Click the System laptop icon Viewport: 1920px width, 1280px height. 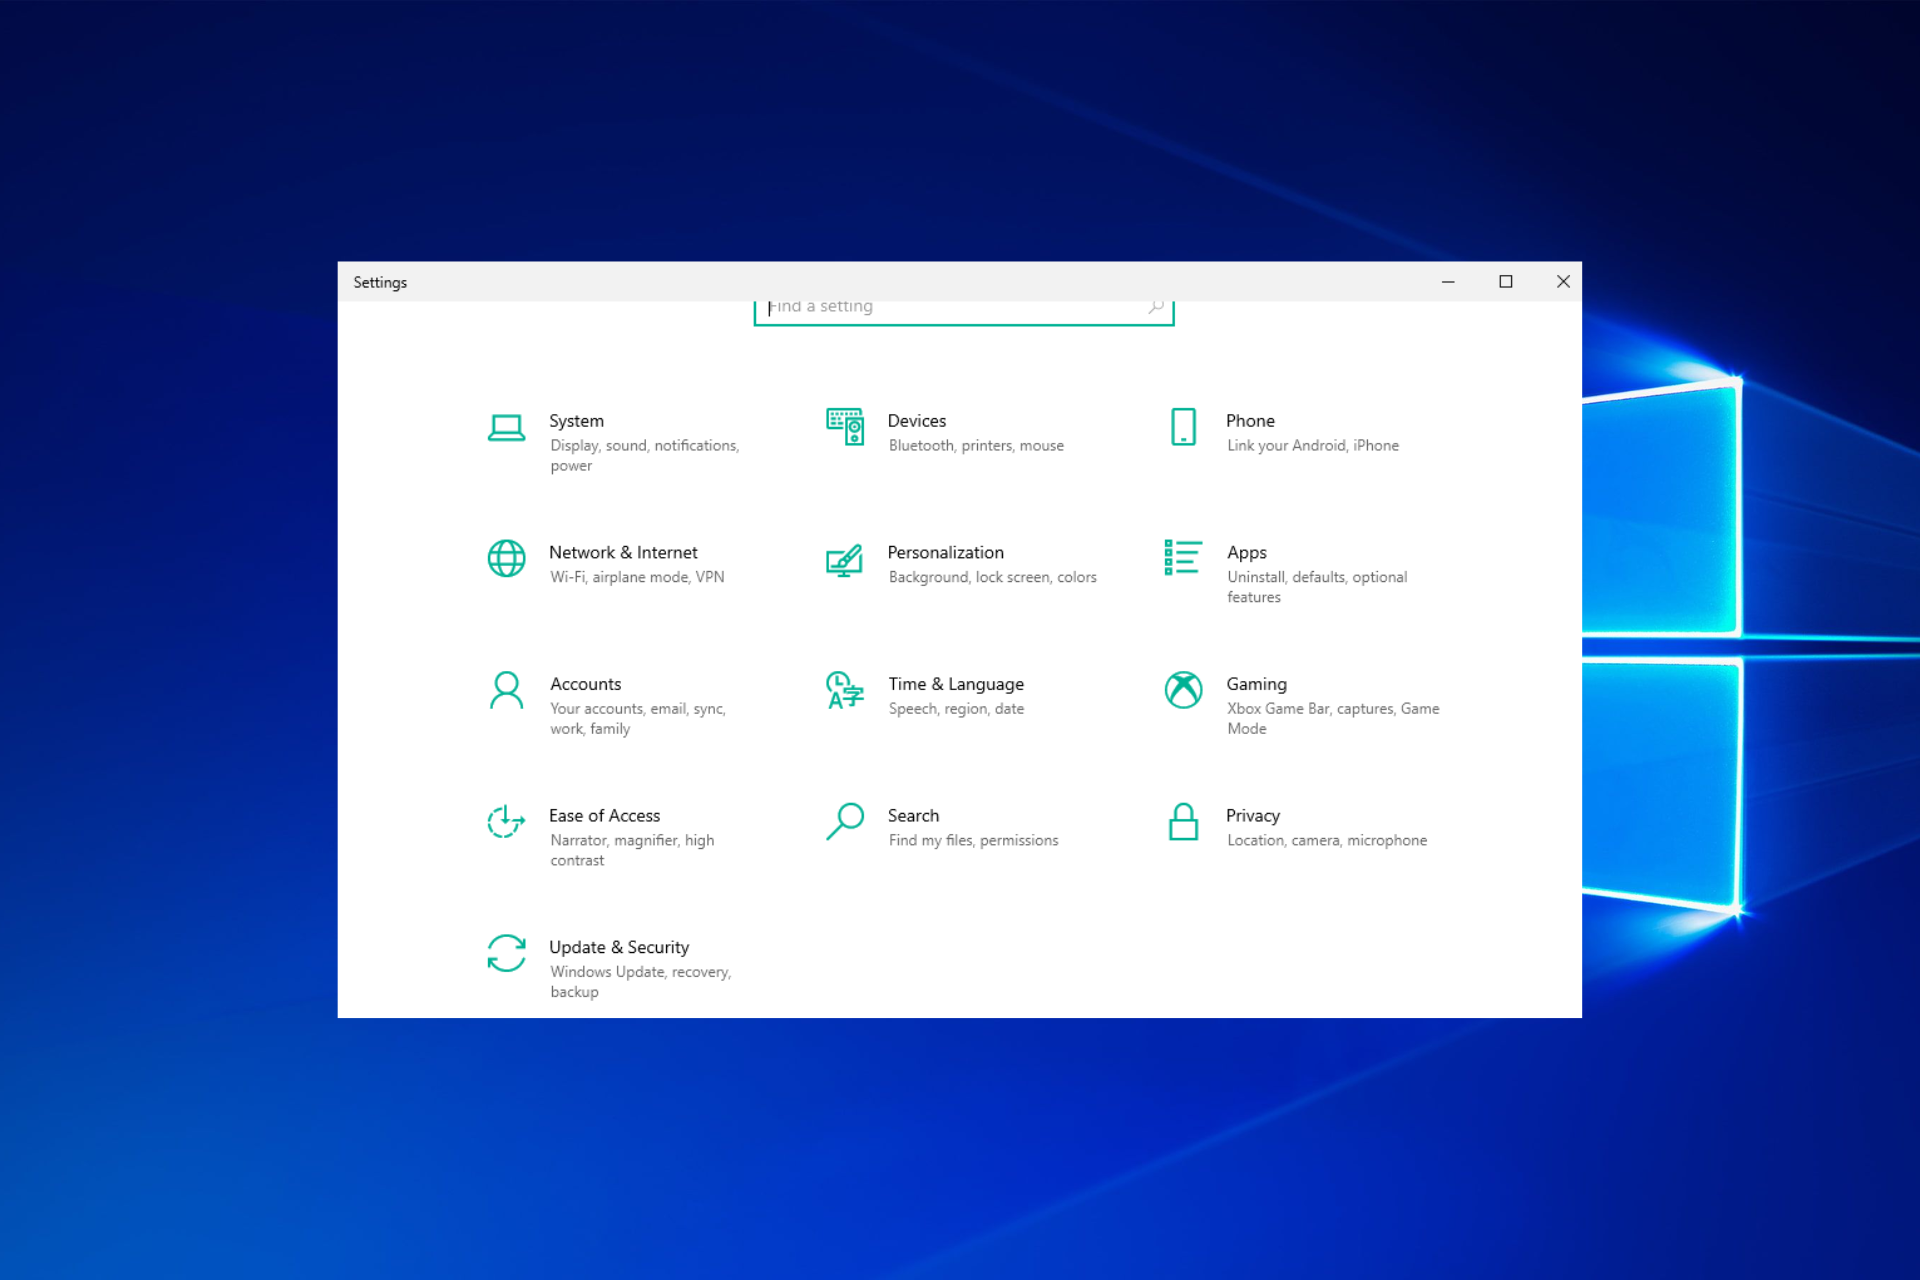[506, 428]
